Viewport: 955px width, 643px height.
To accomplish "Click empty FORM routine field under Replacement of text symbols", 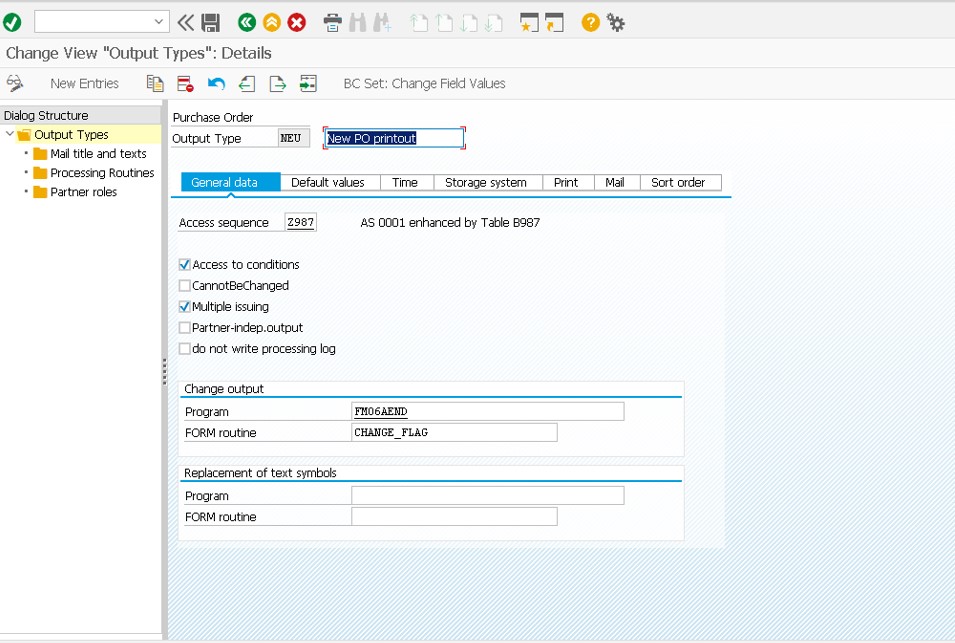I will (x=454, y=516).
